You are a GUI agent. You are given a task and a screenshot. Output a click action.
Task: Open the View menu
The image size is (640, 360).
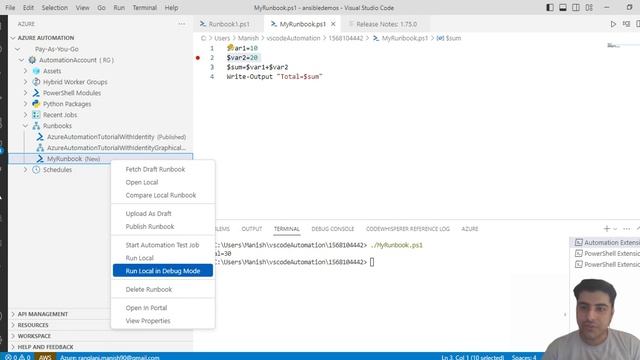[x=82, y=8]
